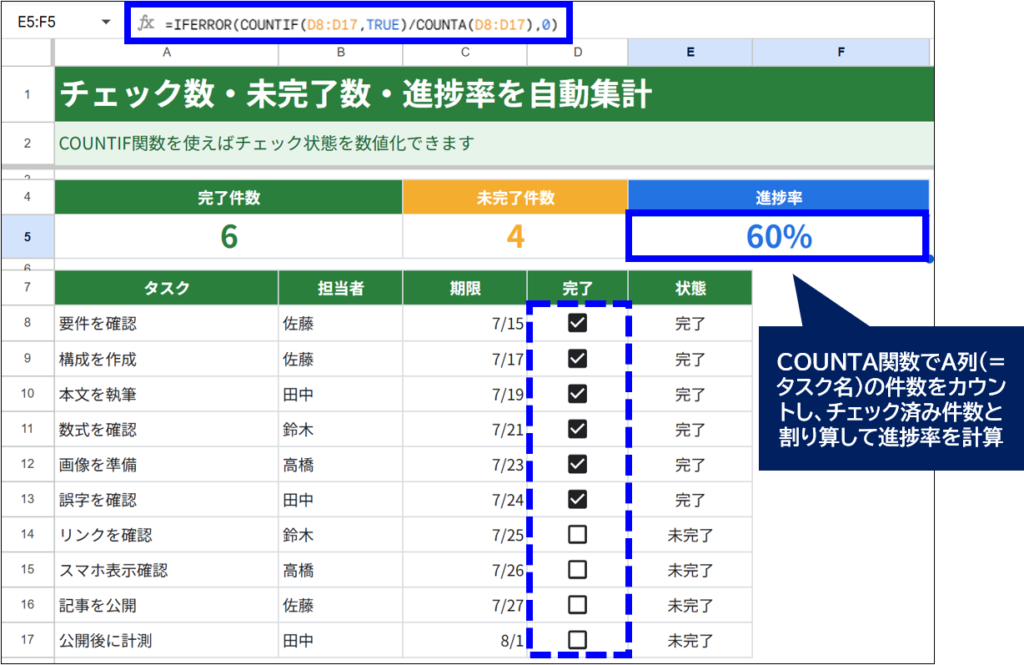Select the task cell 要件を確認
This screenshot has height=665, width=1024.
point(167,323)
